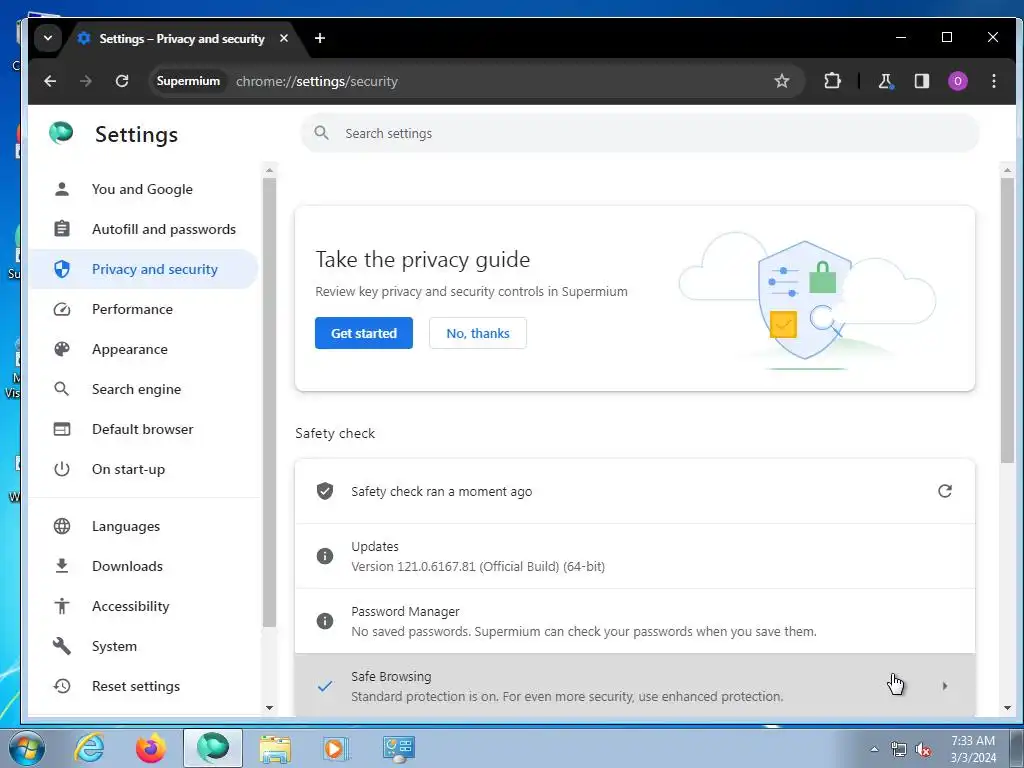Open Performance settings
1024x768 pixels.
pos(142,309)
